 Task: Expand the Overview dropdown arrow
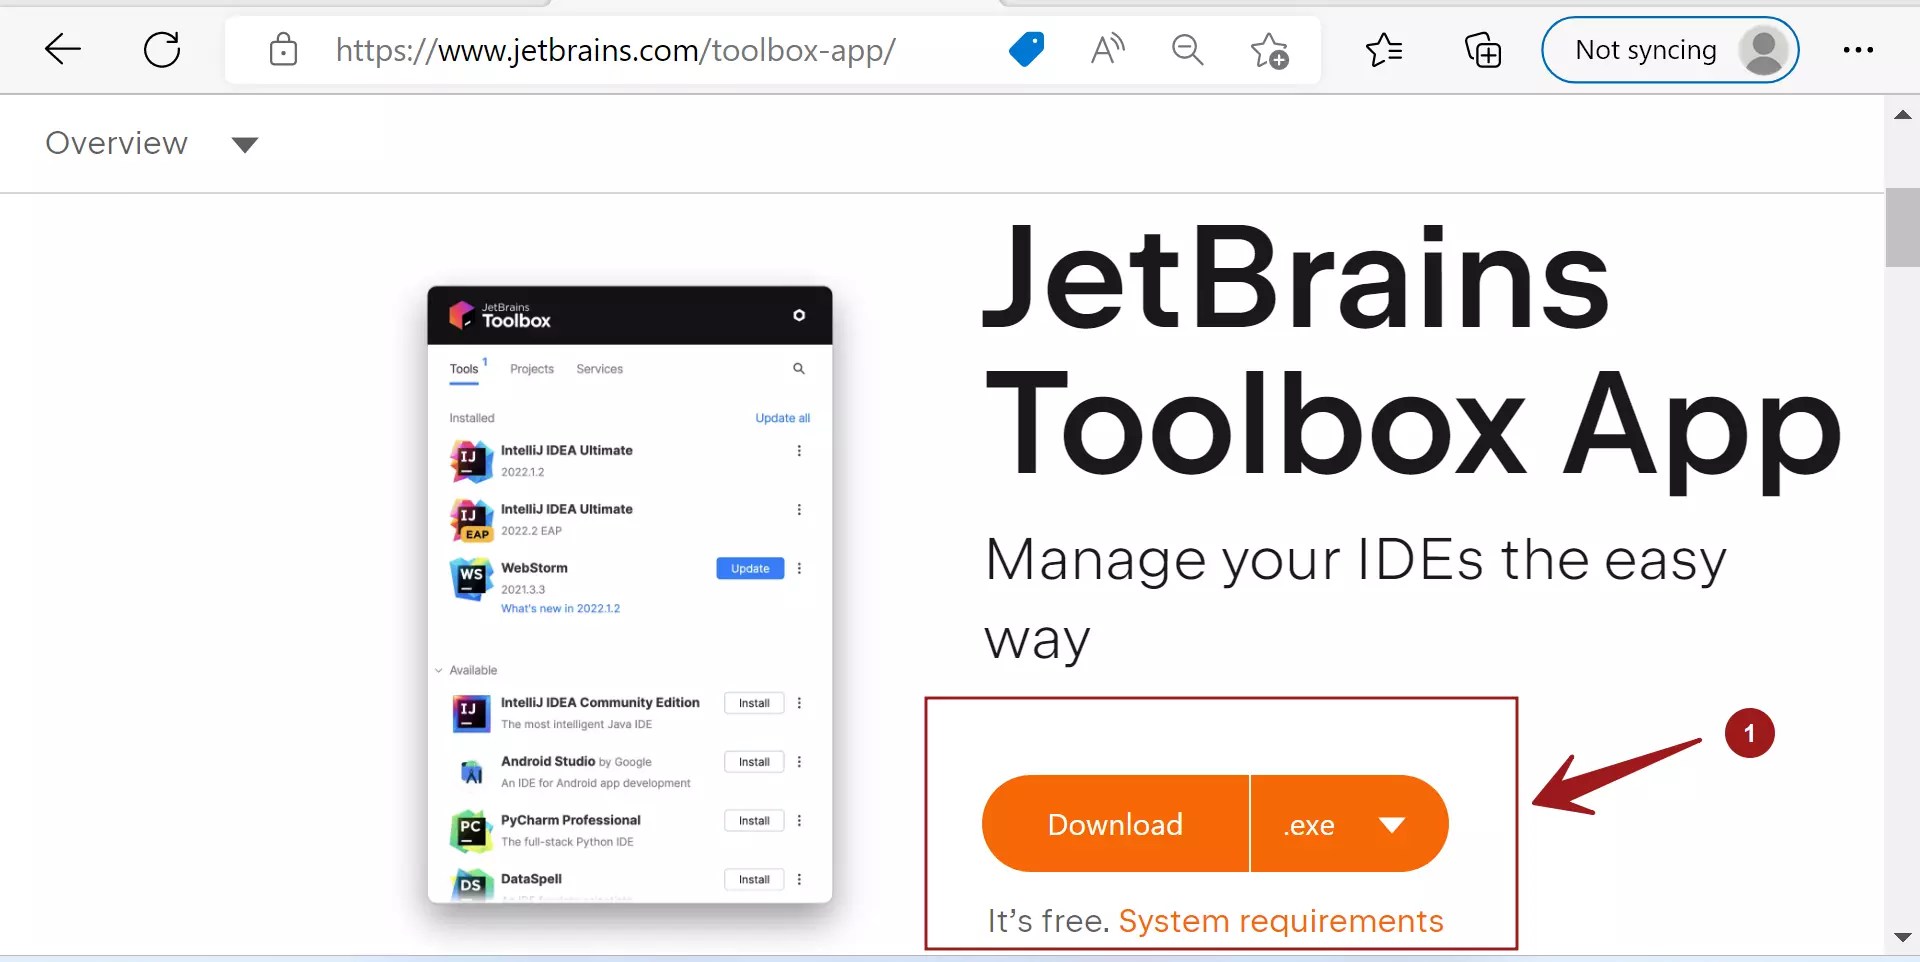click(x=244, y=144)
